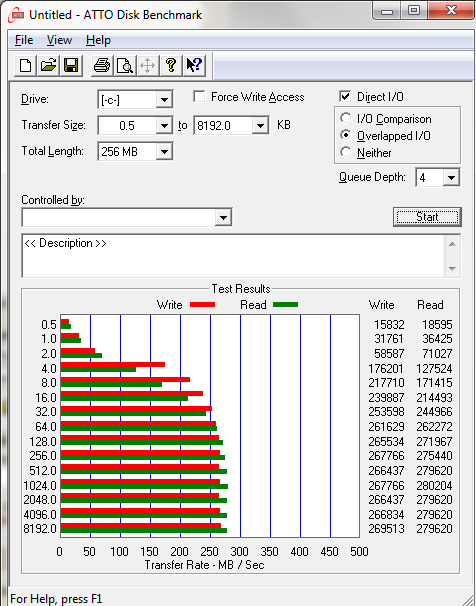The image size is (476, 606).
Task: Choose the Neither radio option
Action: [x=345, y=152]
